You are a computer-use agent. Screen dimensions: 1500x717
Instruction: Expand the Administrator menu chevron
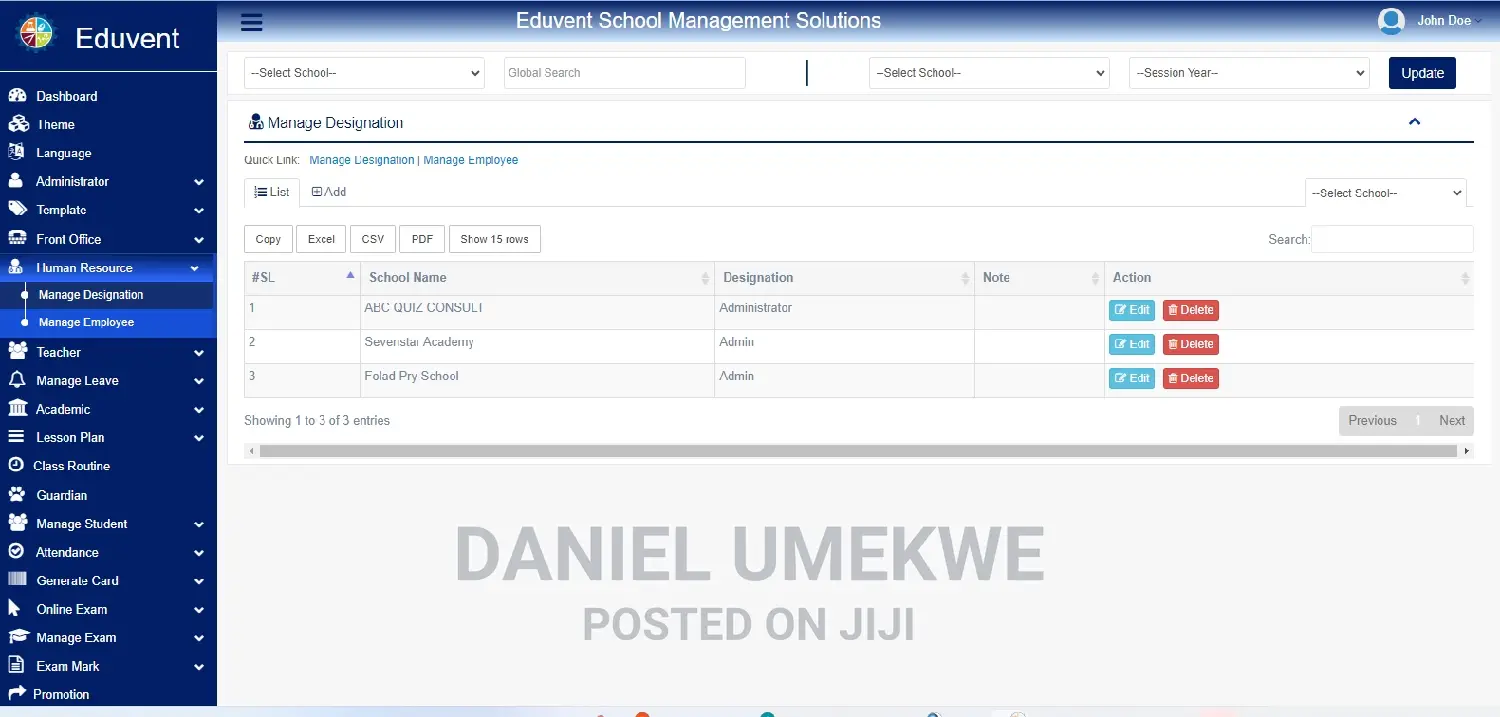pyautogui.click(x=199, y=182)
